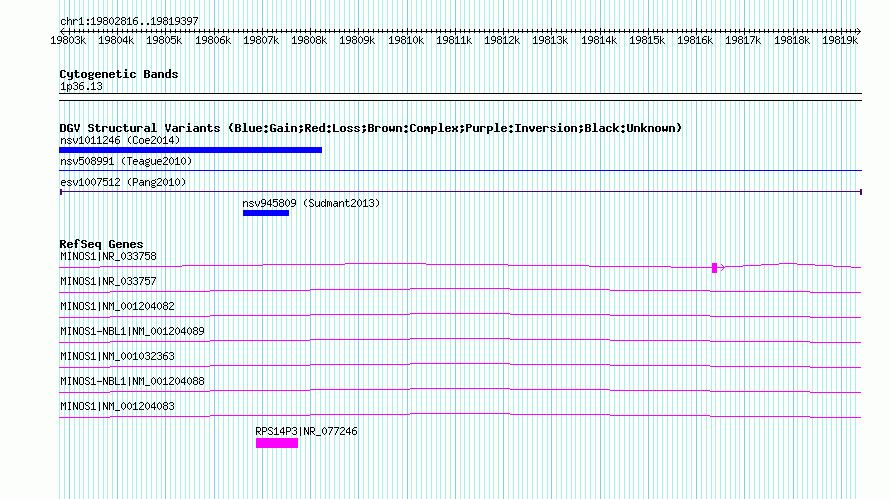Open the RPS14P3|NR_077246 gene label
This screenshot has height=499, width=890.
coord(307,431)
